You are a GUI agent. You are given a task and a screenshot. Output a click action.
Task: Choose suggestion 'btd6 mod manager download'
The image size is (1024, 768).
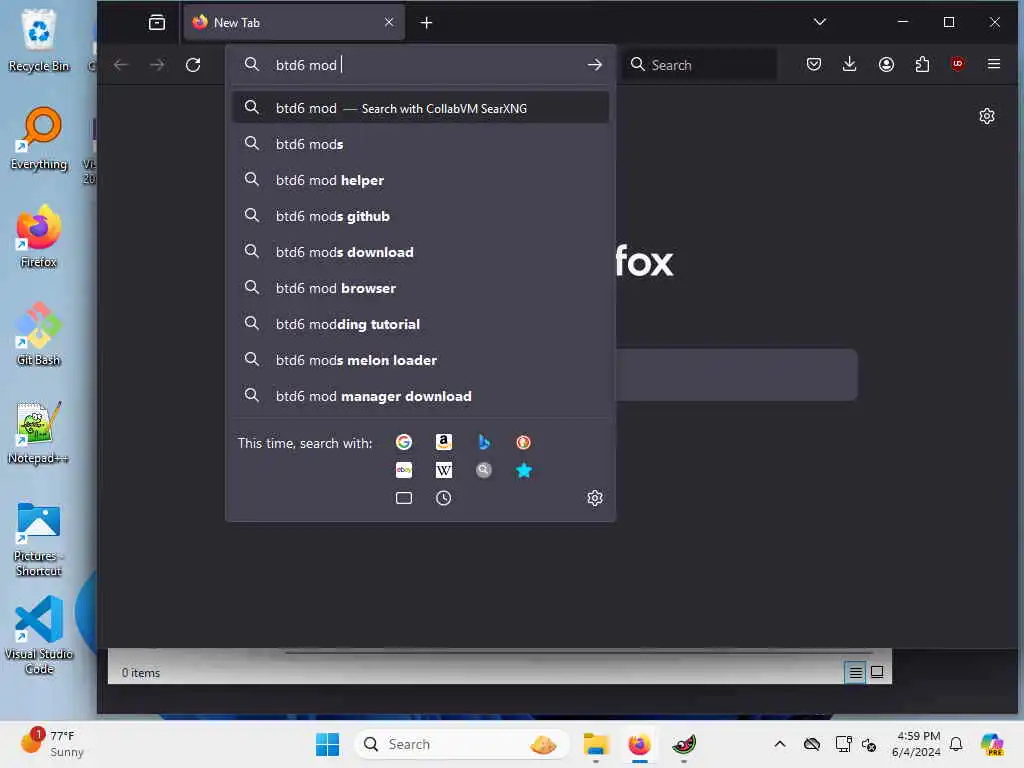(421, 396)
